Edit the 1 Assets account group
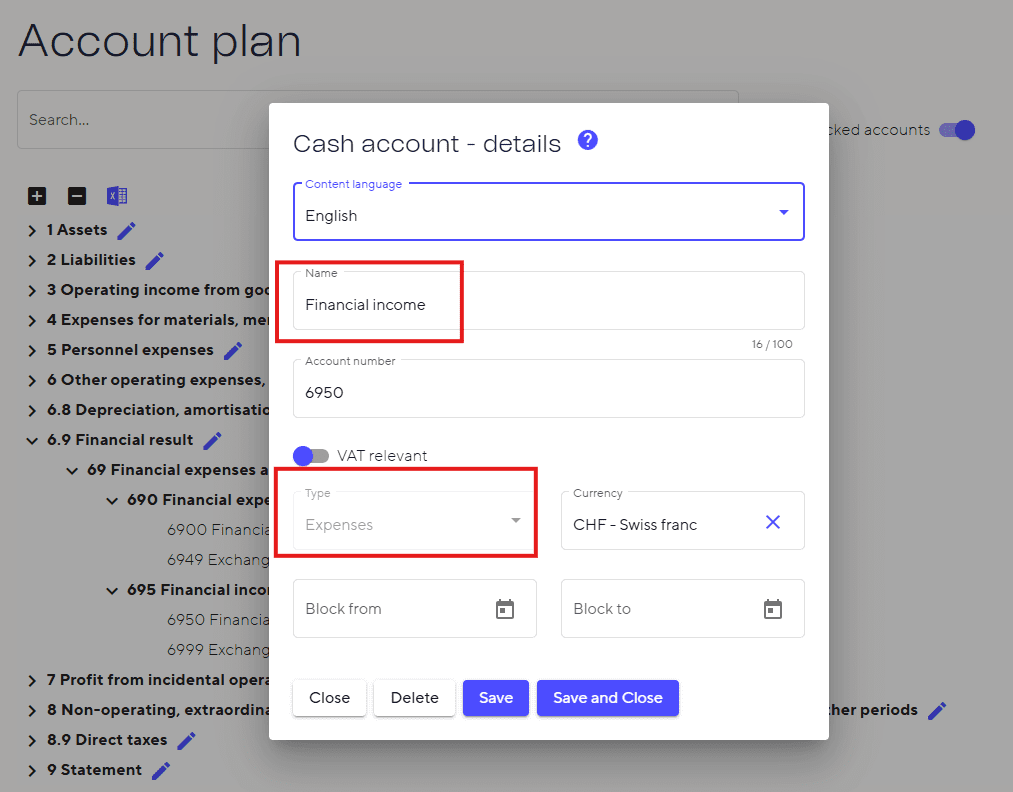The height and width of the screenshot is (792, 1013). point(126,231)
